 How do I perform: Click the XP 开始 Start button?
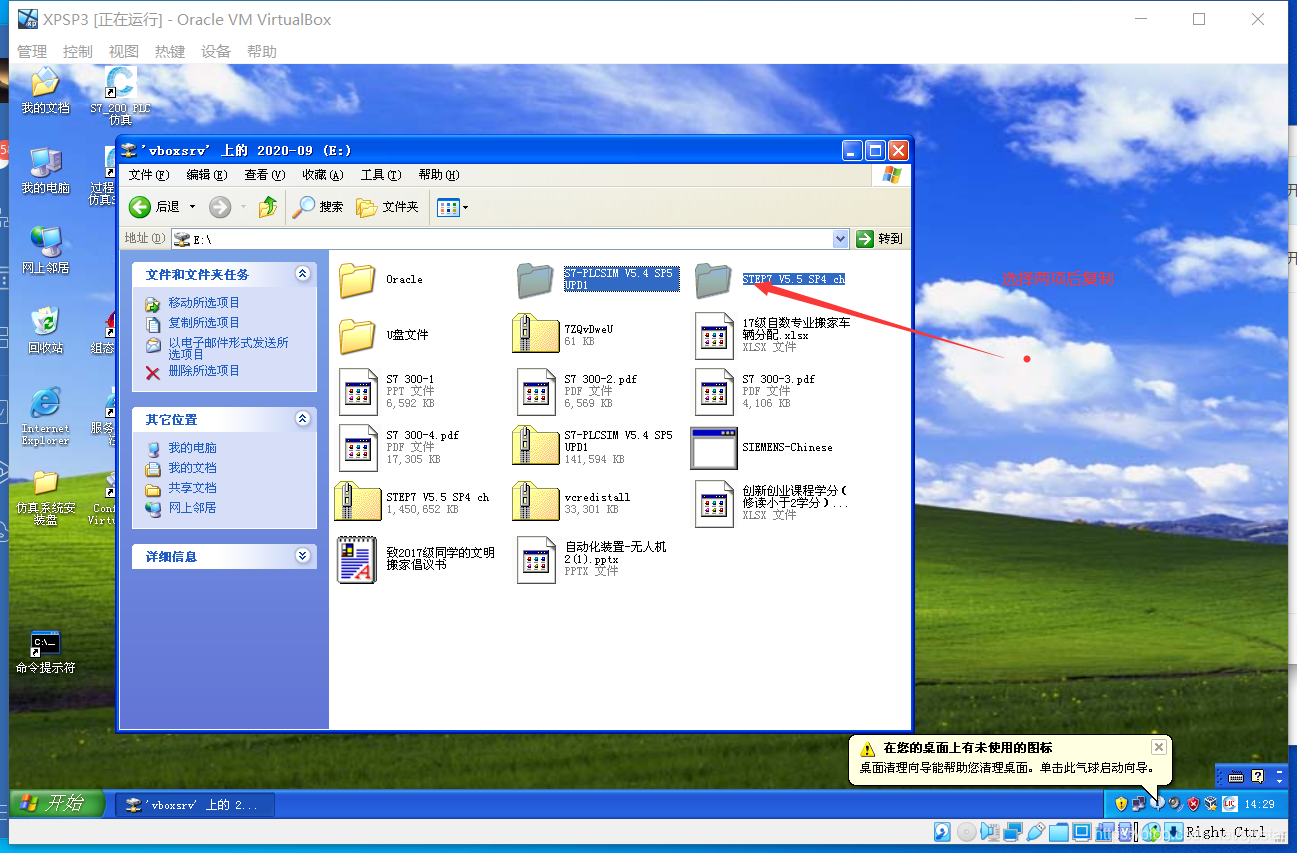coord(58,803)
